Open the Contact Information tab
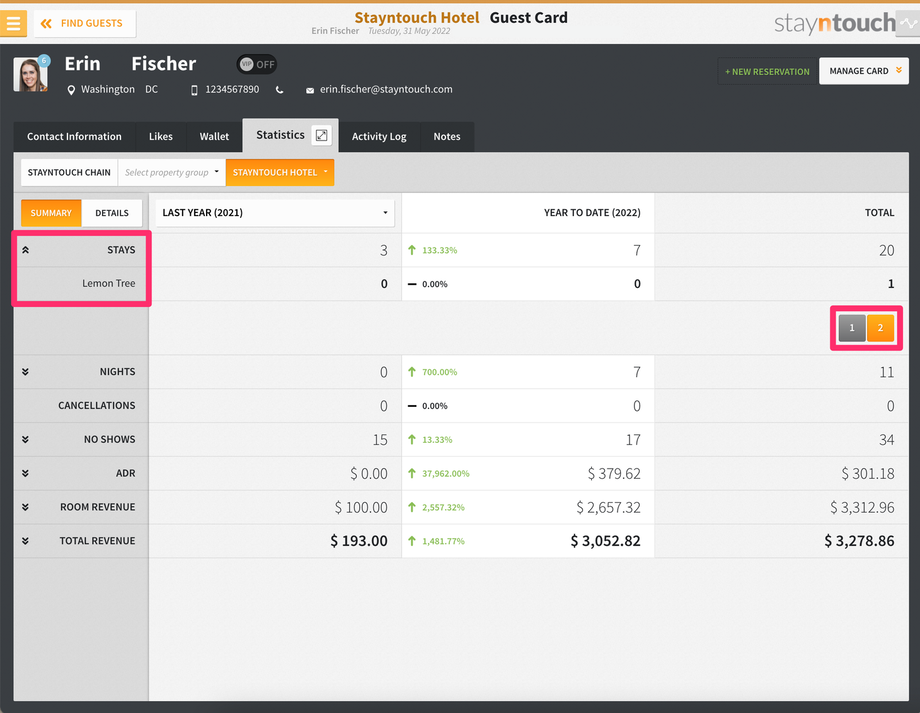Viewport: 920px width, 713px height. pyautogui.click(x=75, y=137)
